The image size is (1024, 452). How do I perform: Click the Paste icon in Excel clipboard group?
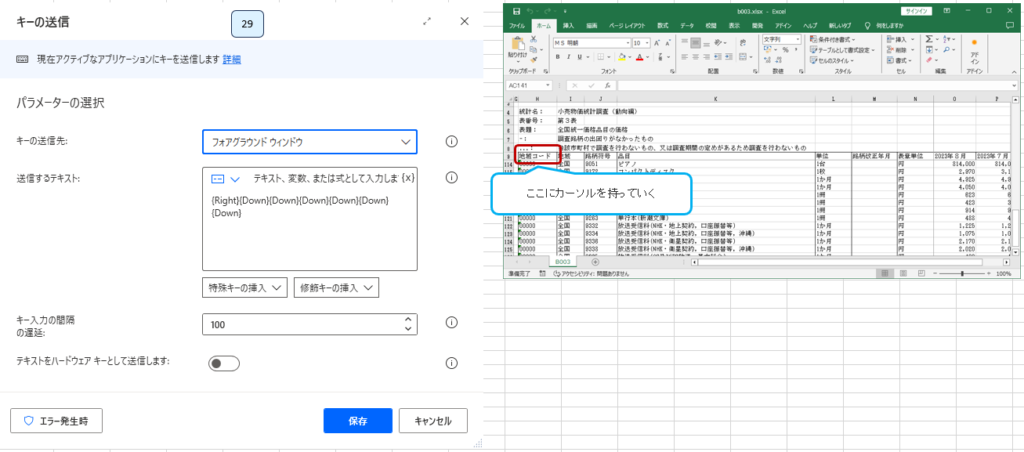pyautogui.click(x=519, y=45)
